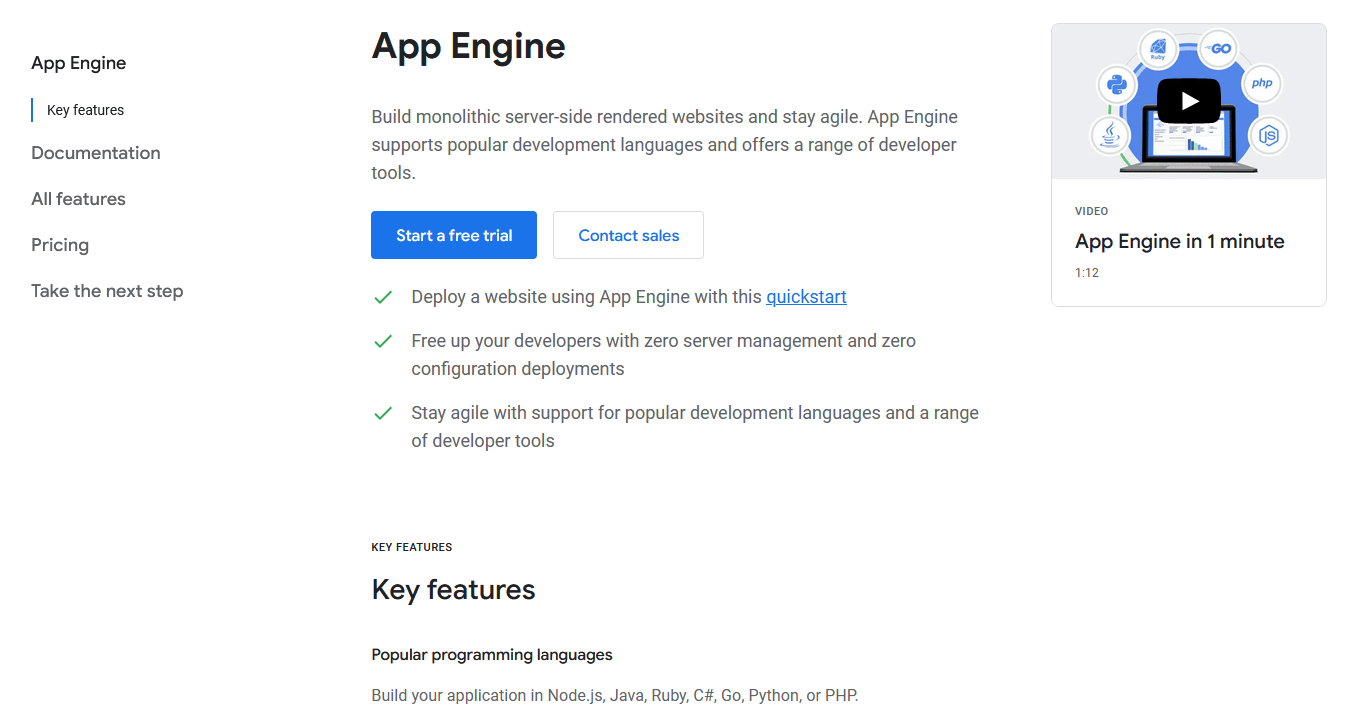Click the App Engine sidebar heading
Viewport: 1348px width, 725px height.
tap(78, 63)
